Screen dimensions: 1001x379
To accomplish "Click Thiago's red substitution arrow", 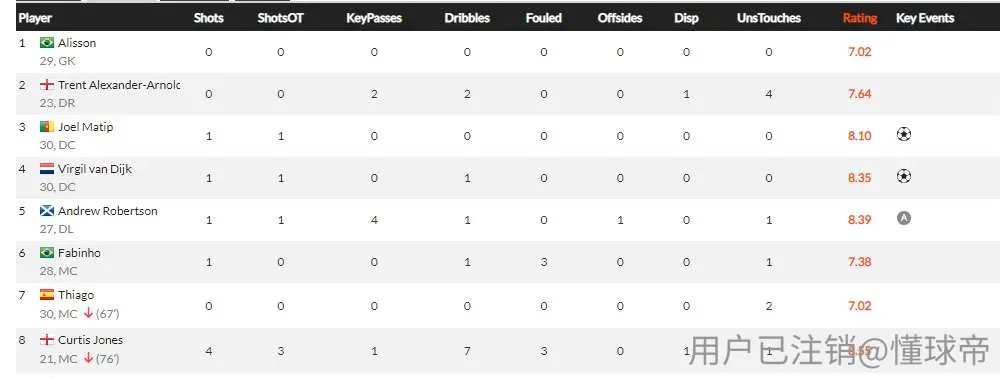I will coord(88,313).
